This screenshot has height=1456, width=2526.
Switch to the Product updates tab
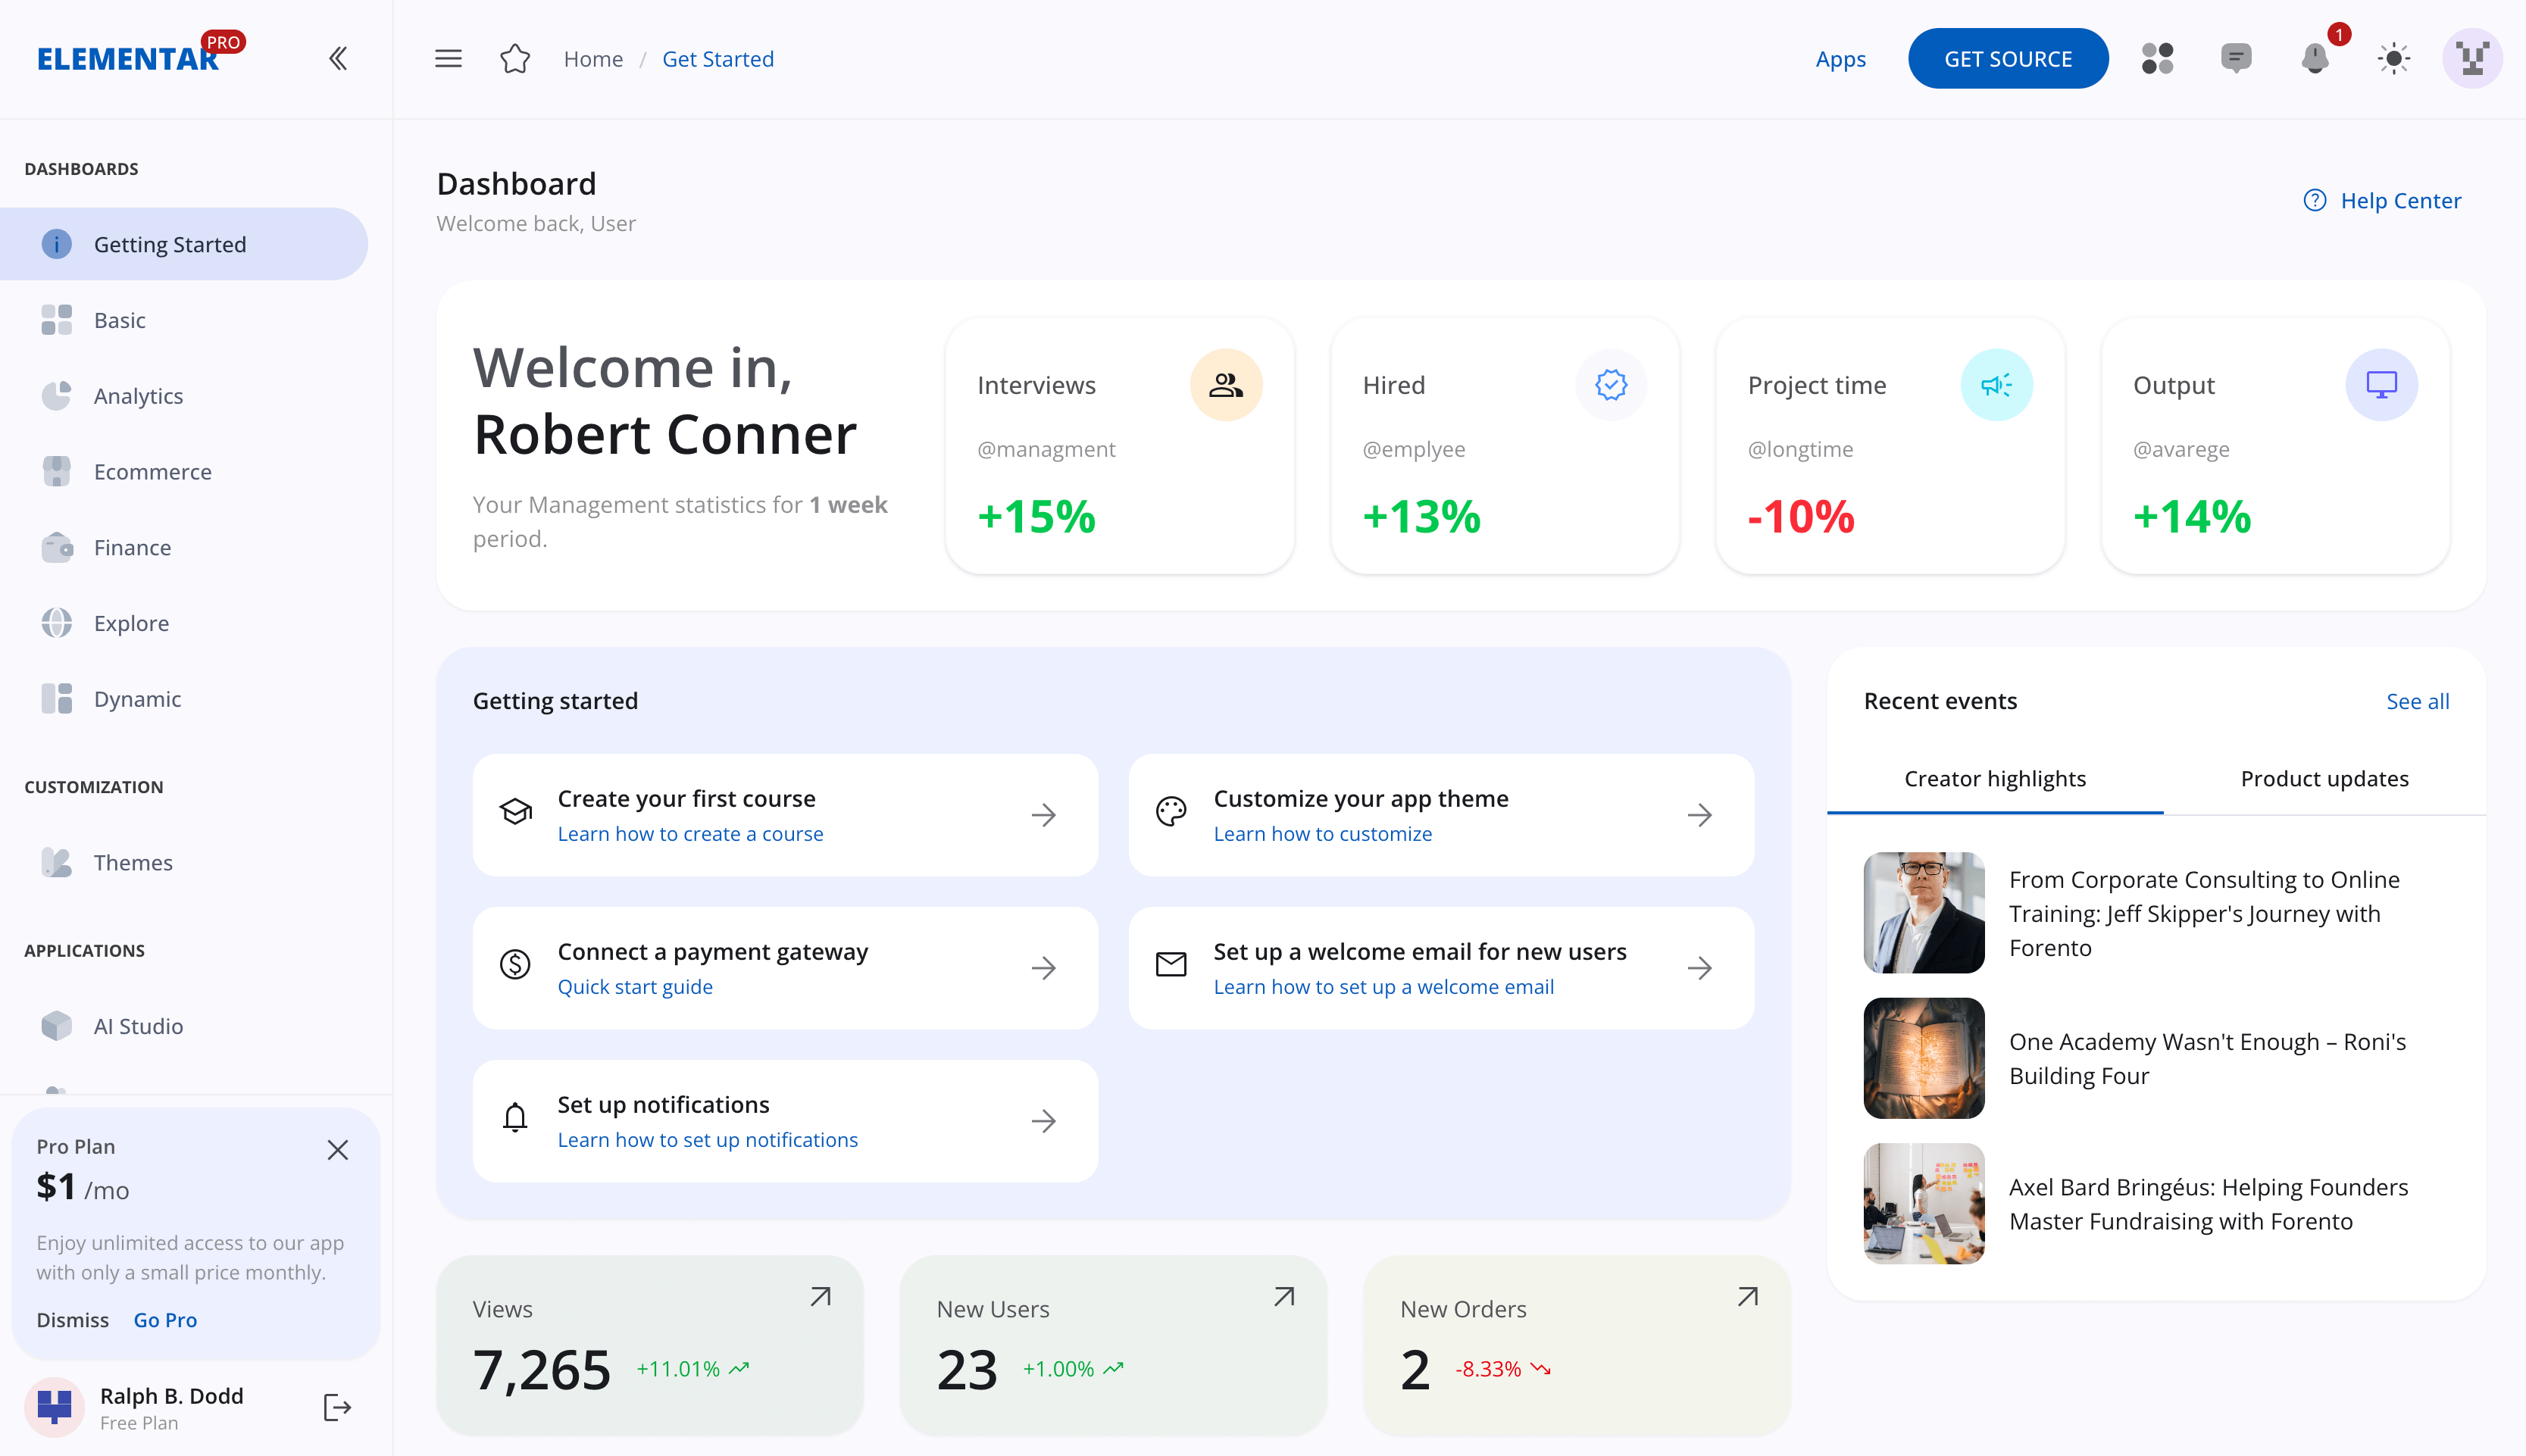coord(2324,778)
